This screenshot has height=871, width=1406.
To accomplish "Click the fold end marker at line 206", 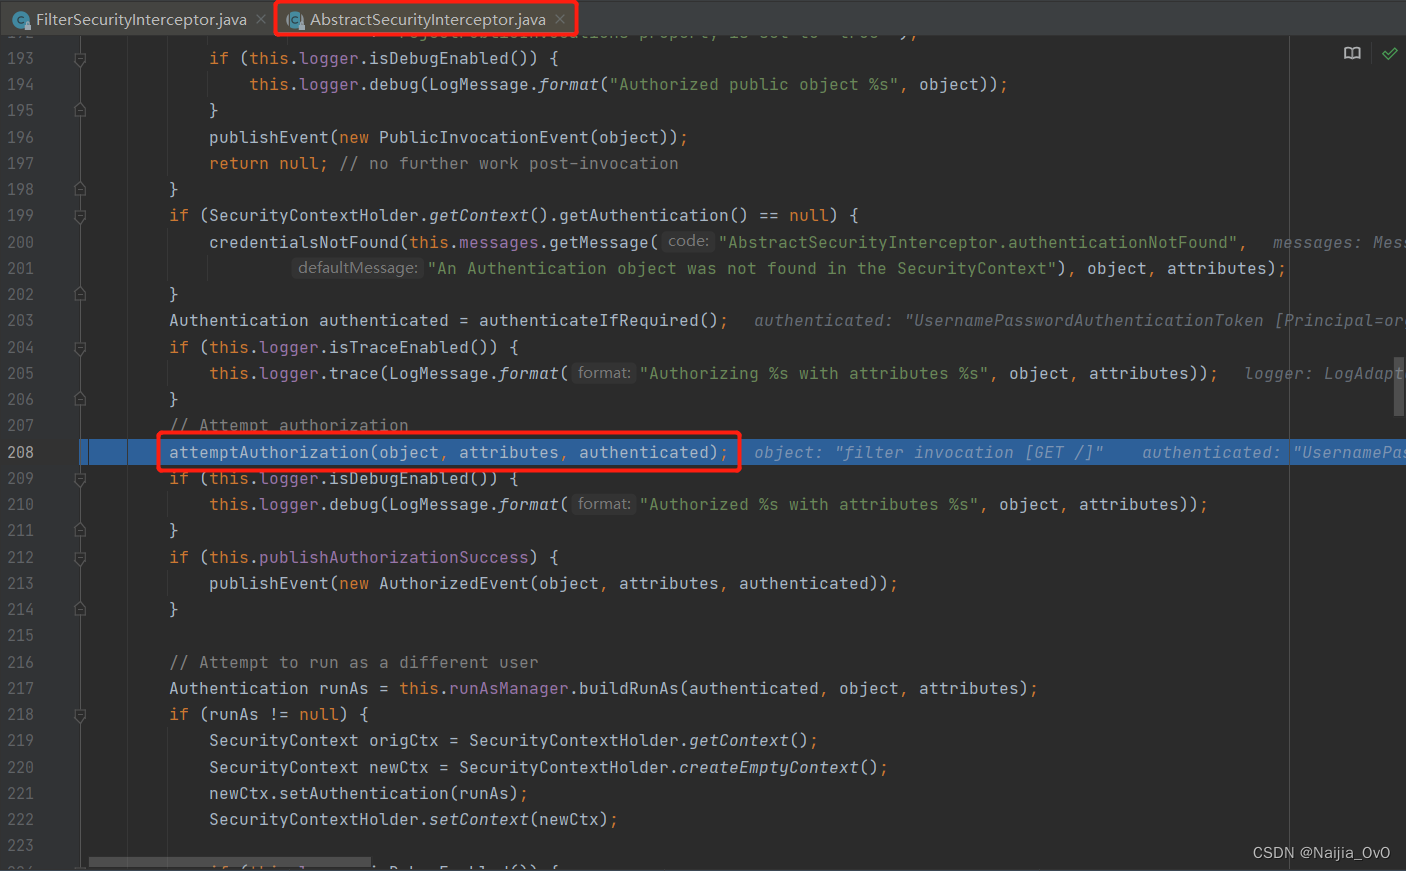I will click(80, 399).
